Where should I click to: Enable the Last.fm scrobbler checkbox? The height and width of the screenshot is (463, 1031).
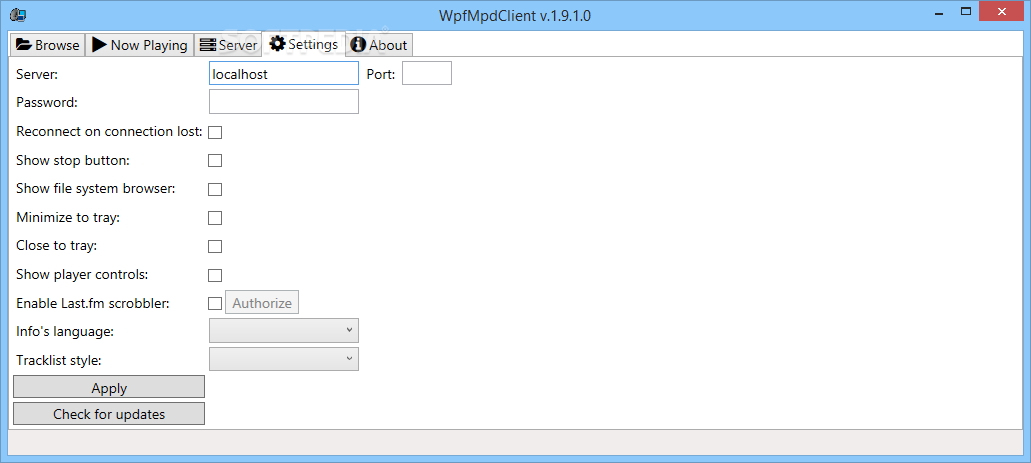215,303
